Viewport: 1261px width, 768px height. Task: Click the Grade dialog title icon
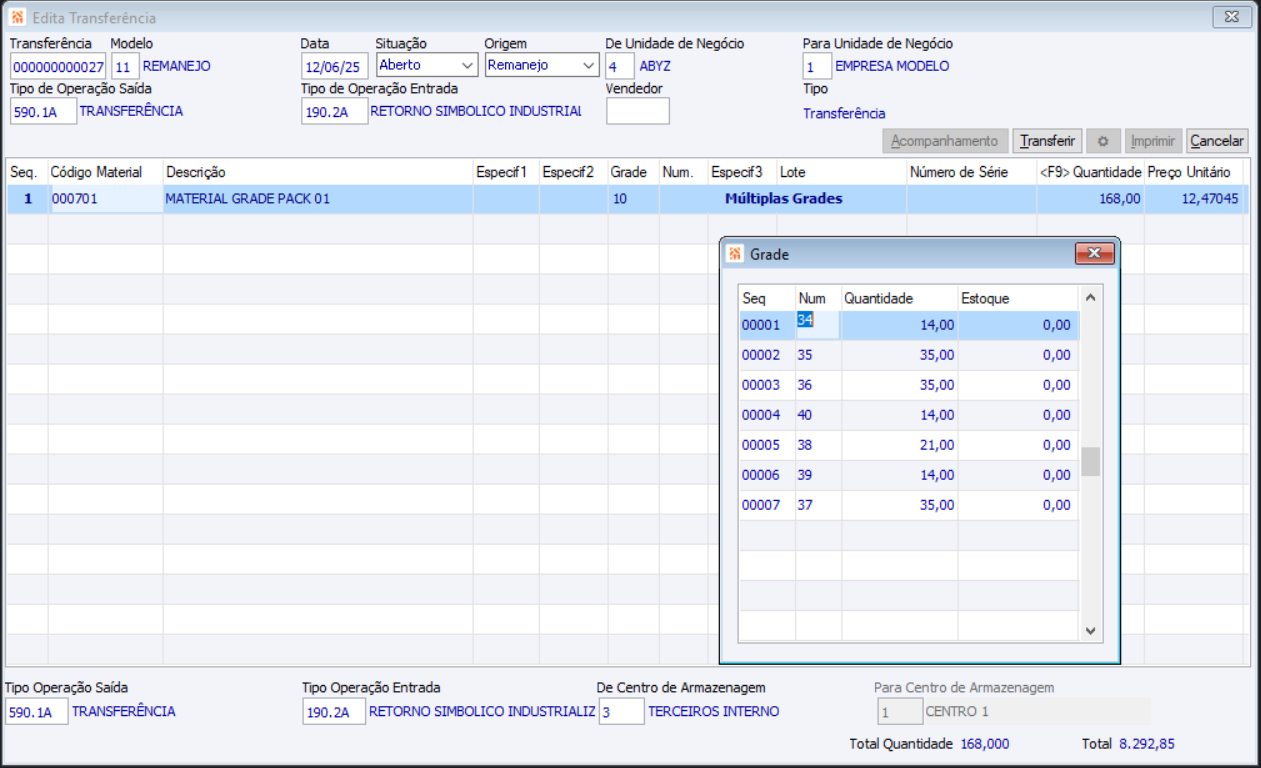(x=735, y=254)
